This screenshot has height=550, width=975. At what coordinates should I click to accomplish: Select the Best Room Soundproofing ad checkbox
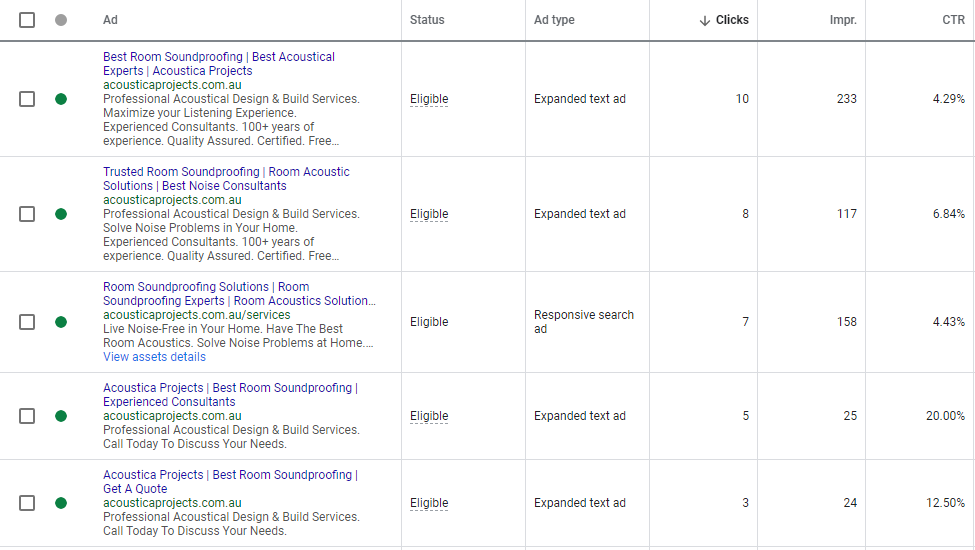[x=27, y=99]
